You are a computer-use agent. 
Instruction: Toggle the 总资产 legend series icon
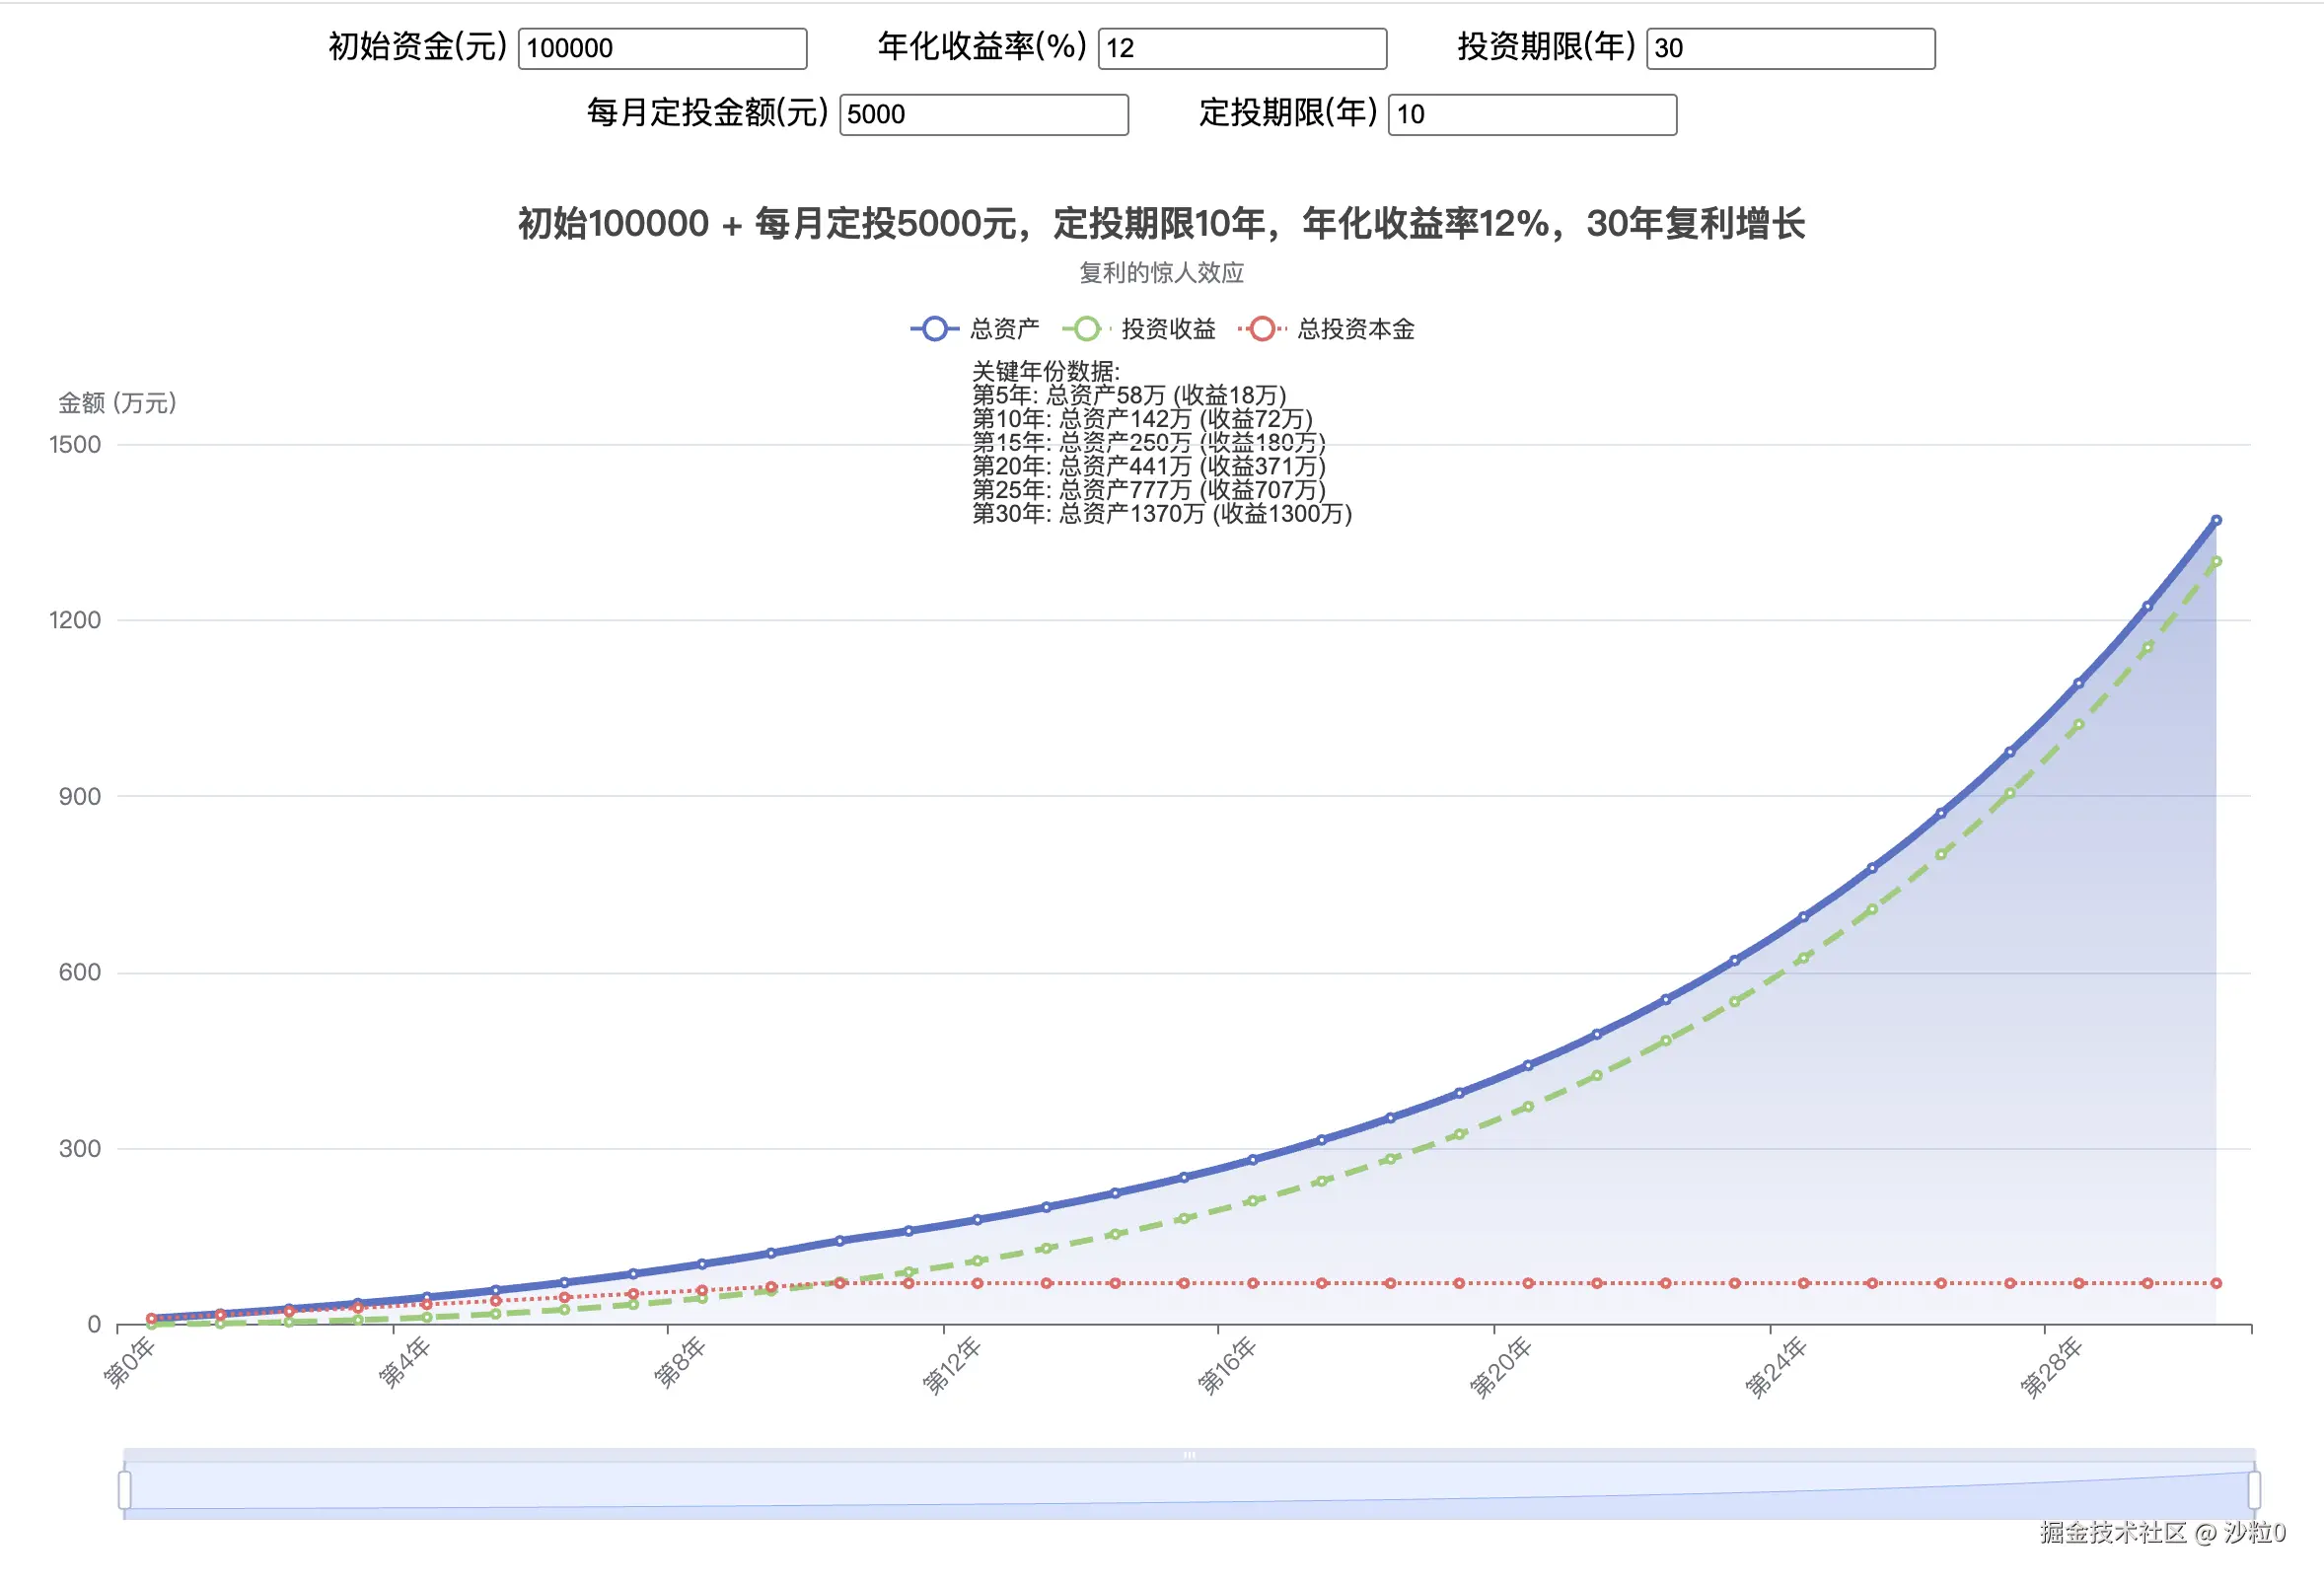click(x=934, y=329)
